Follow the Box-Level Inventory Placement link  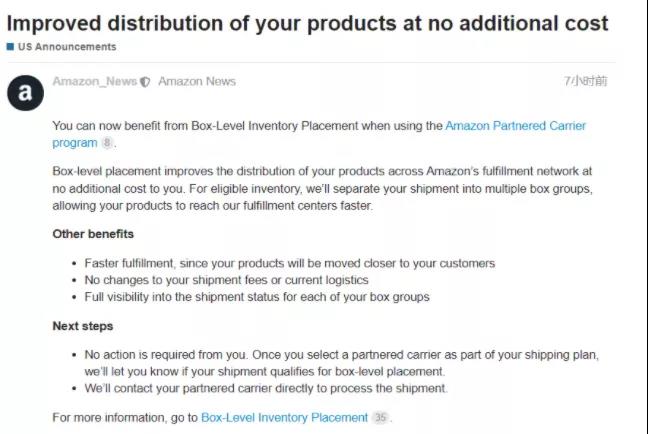[284, 417]
